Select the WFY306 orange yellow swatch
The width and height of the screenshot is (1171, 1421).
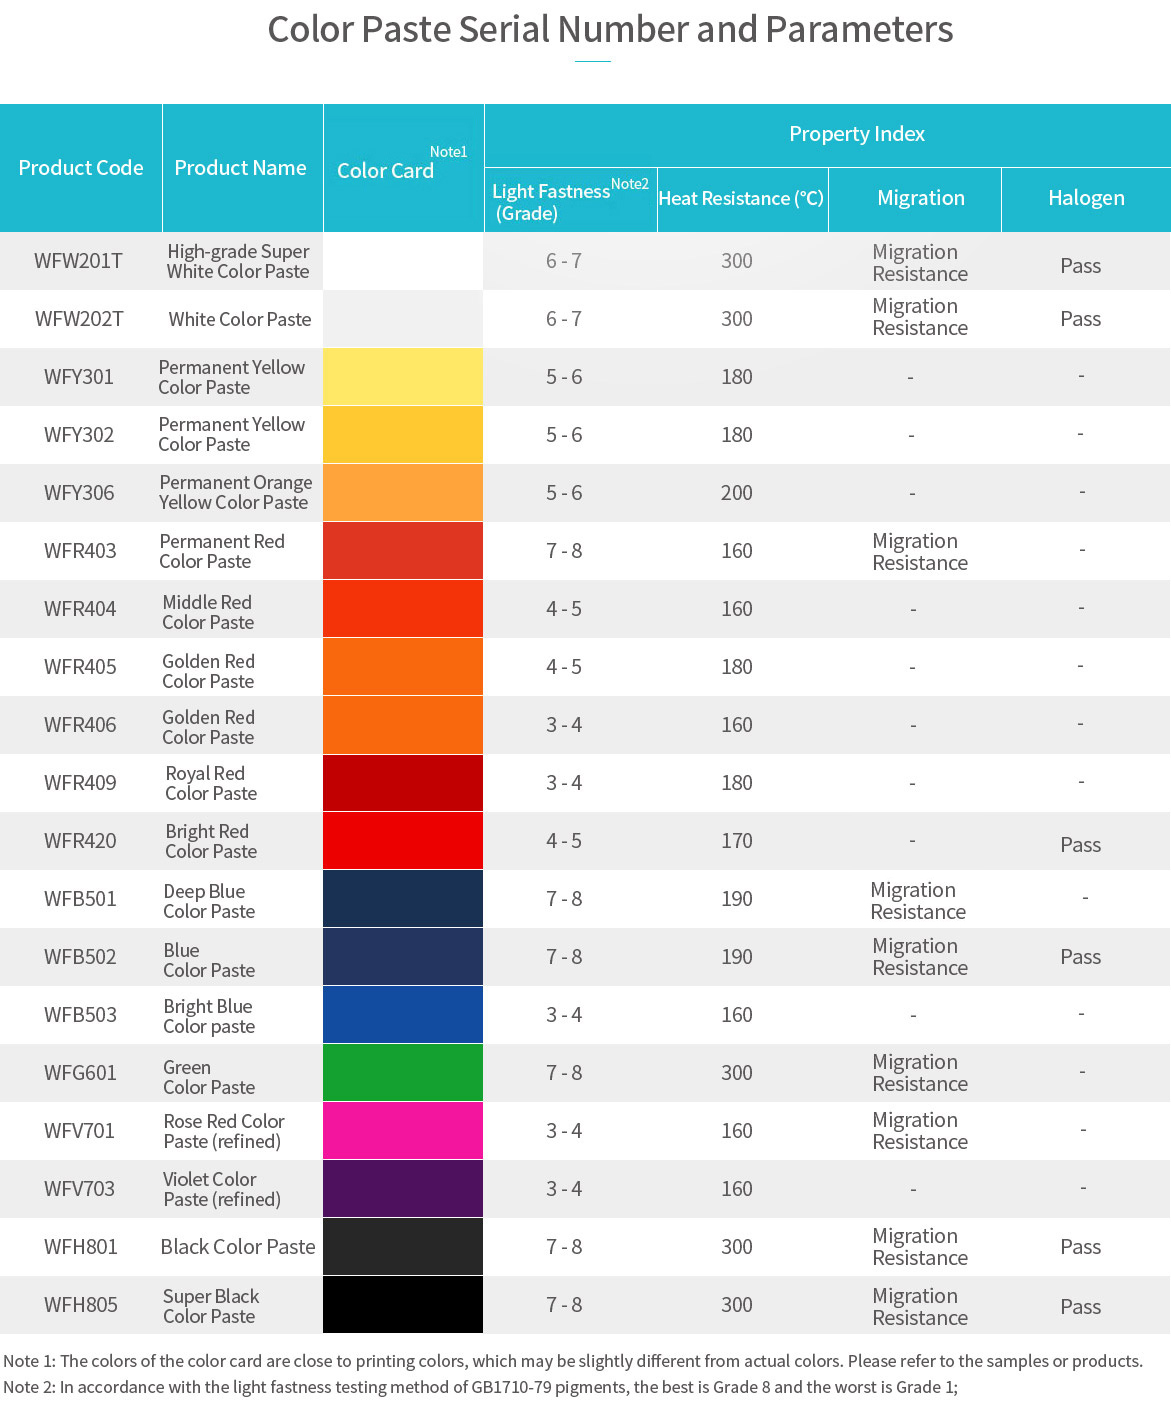tap(403, 493)
